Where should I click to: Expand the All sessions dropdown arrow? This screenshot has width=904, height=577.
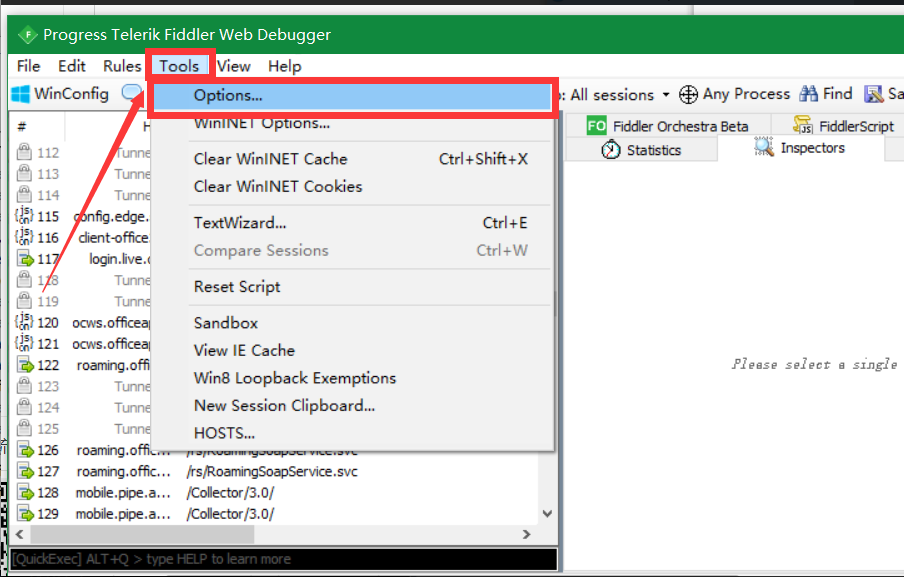click(x=666, y=95)
